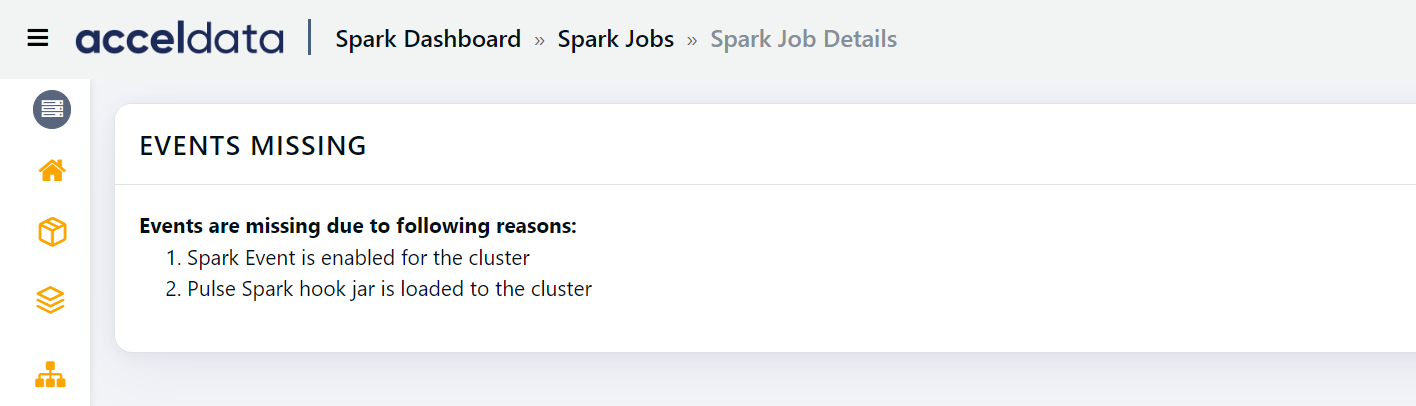Click the hierarchy sitemap sidebar icon

tap(51, 375)
